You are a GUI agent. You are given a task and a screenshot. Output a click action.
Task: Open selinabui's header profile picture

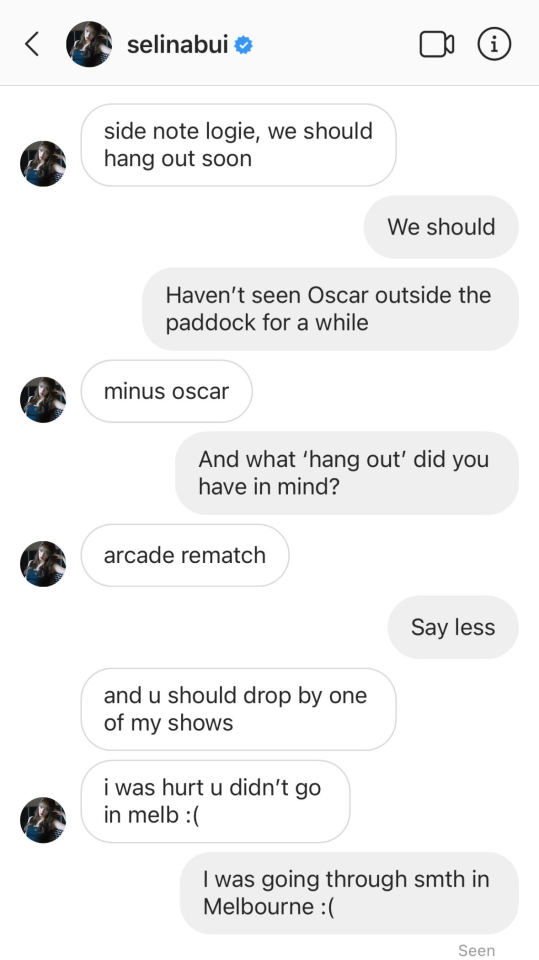(x=89, y=44)
